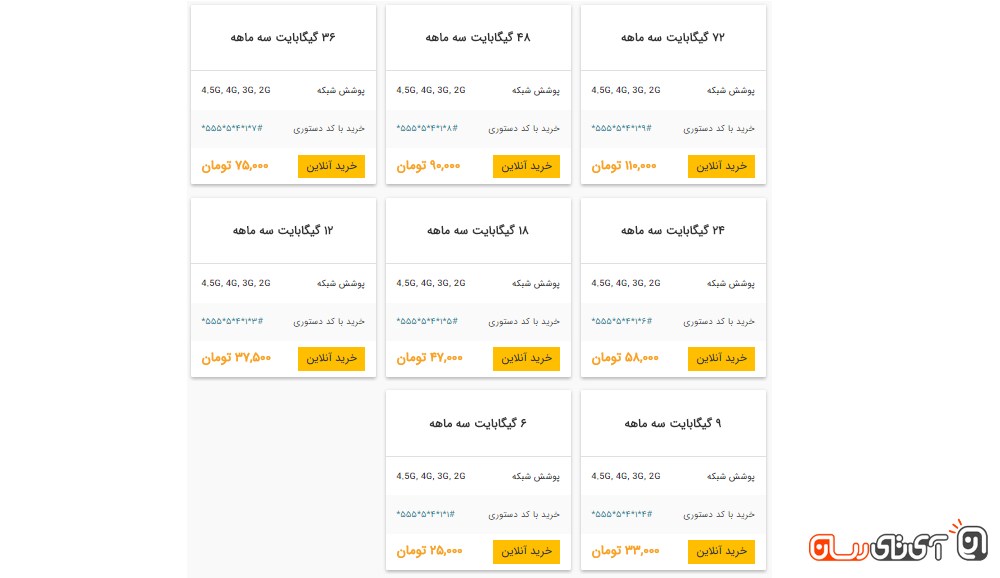Buy the 72 GB three-month package online
Viewport: 1000px width, 578px height.
click(721, 166)
